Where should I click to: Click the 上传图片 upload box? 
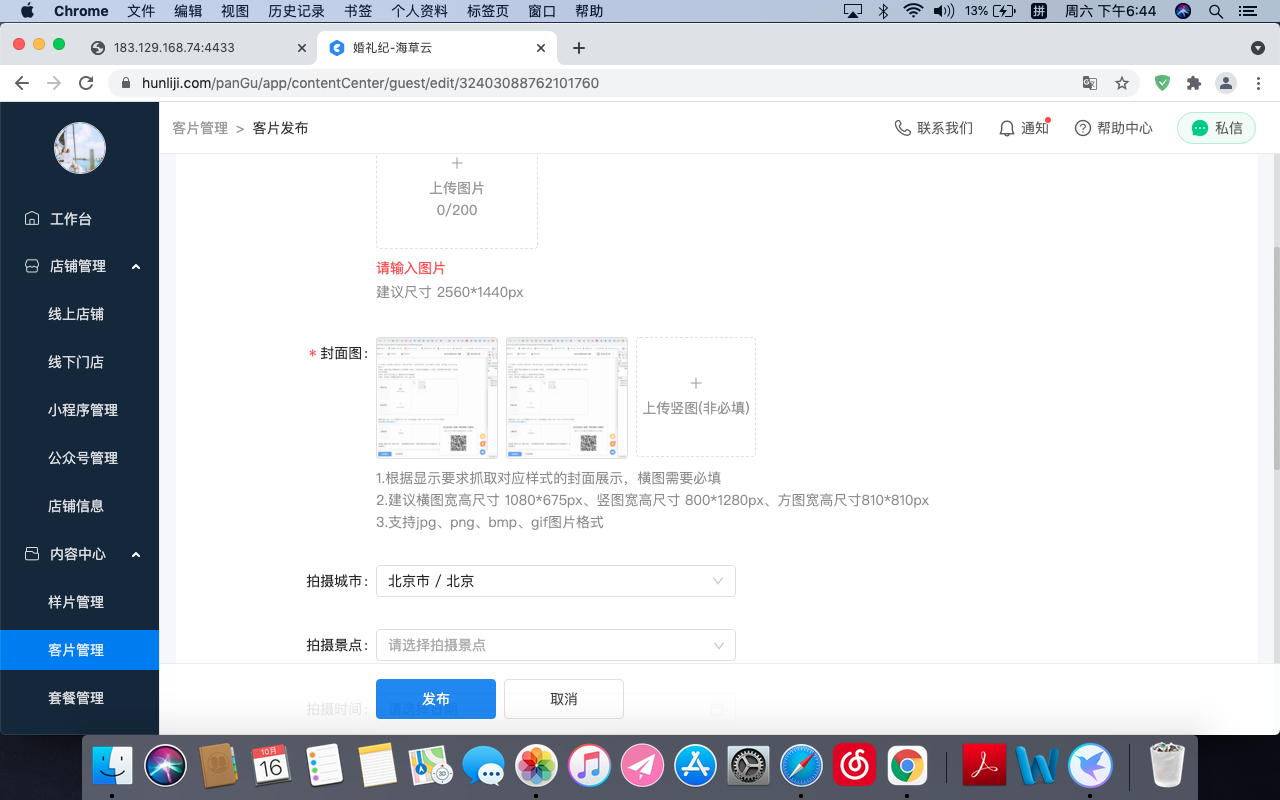point(457,200)
